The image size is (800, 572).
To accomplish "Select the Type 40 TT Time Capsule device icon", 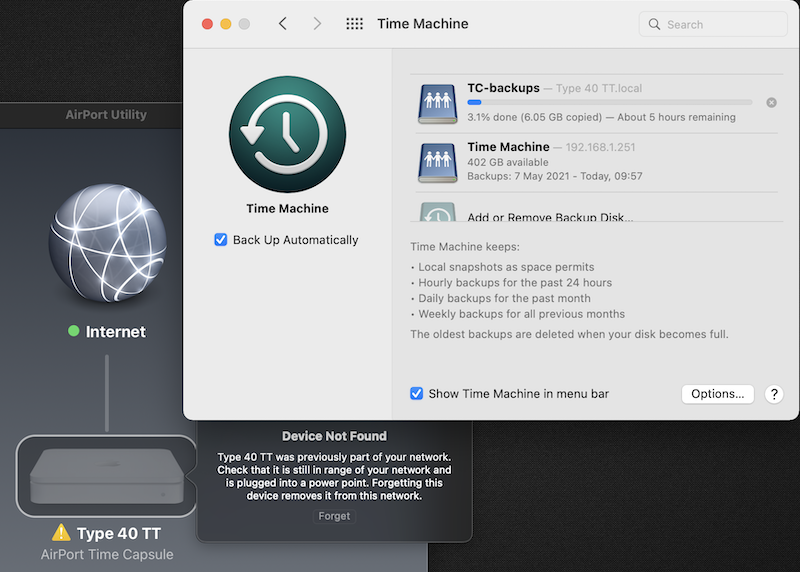I will (x=107, y=476).
